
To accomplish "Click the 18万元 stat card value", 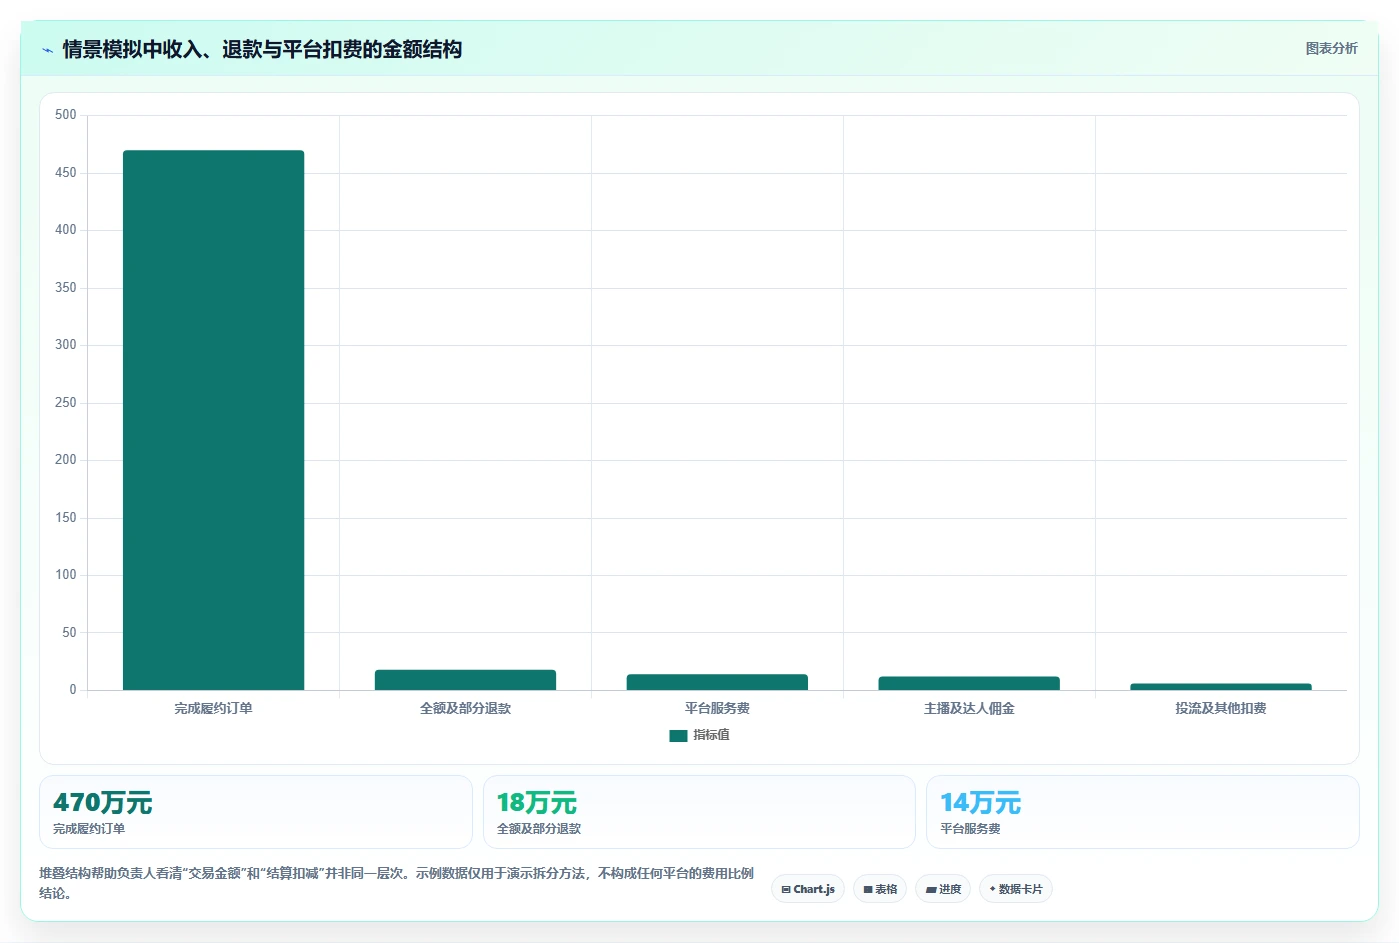I will (537, 803).
